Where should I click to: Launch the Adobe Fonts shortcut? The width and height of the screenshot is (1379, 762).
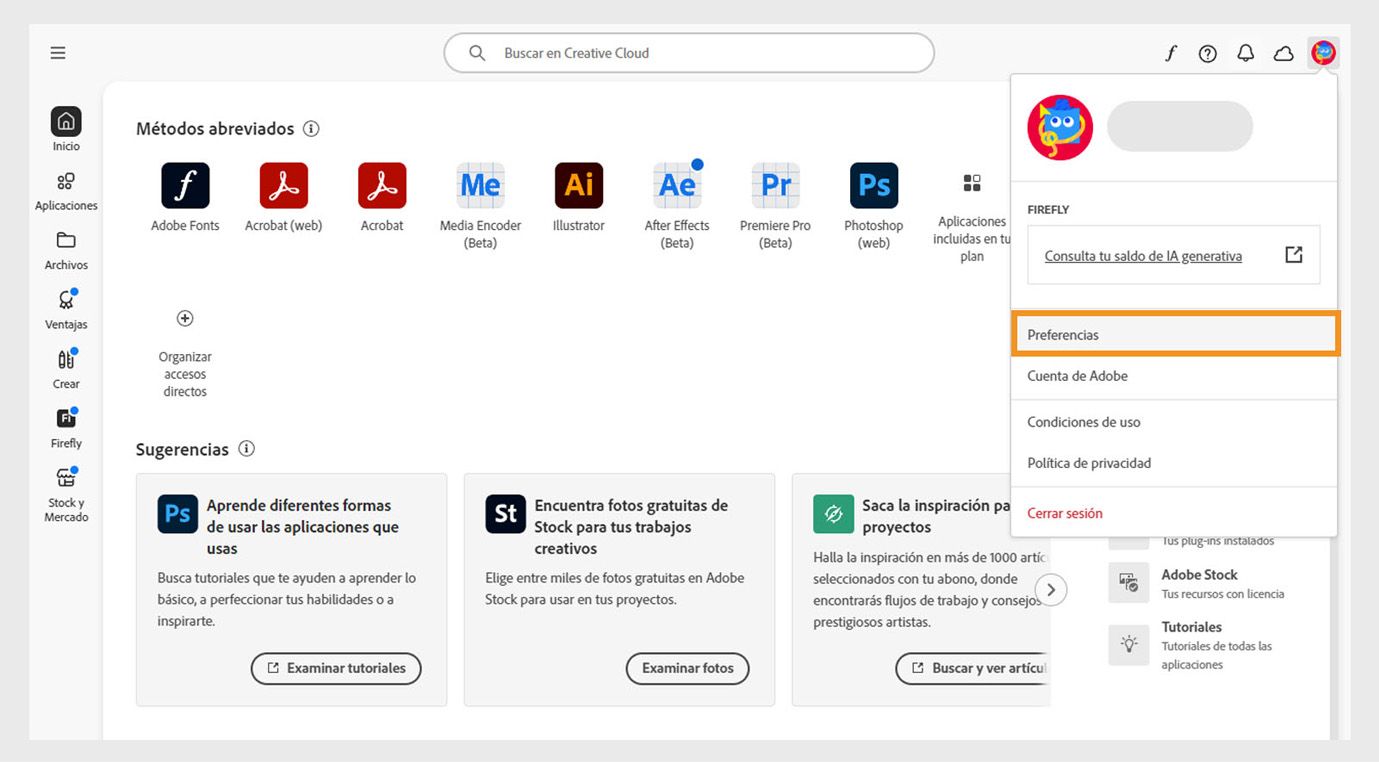pos(185,185)
